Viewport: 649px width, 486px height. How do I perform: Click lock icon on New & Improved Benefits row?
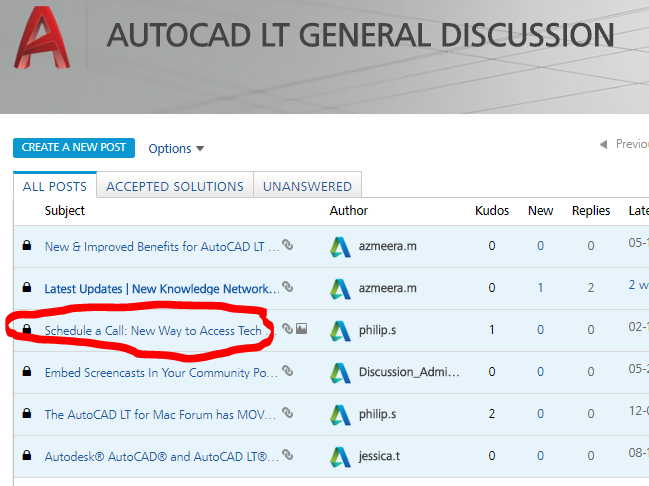point(27,245)
